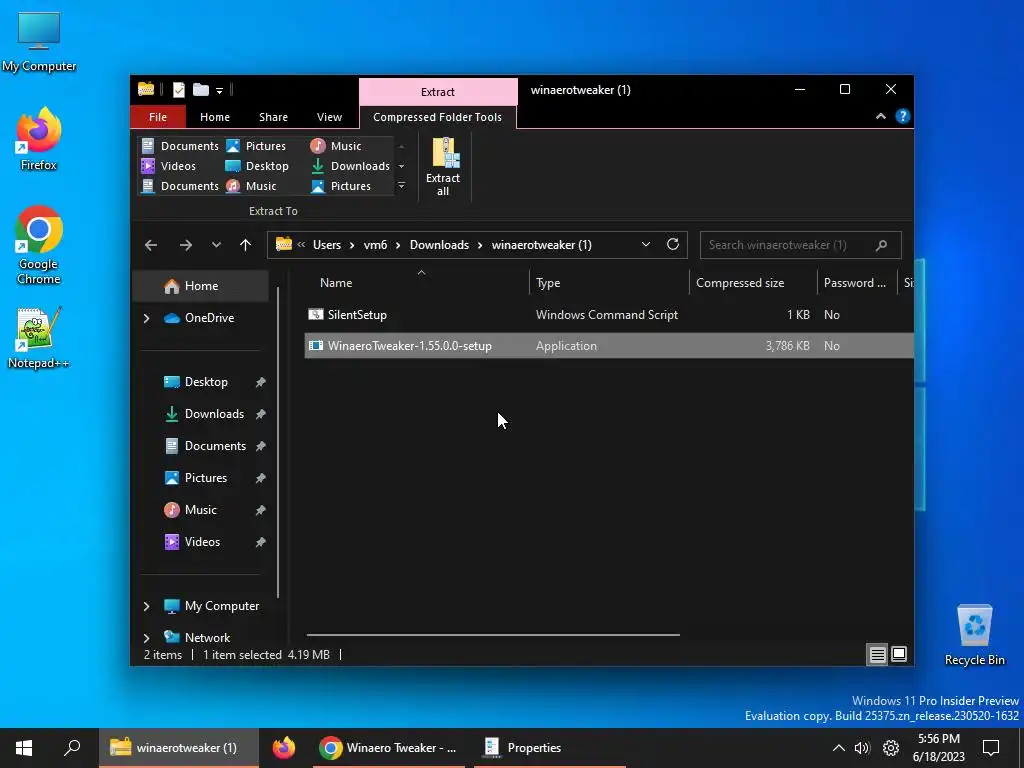Open the Windows Start menu
Screen dimensions: 1024x768
(x=24, y=748)
